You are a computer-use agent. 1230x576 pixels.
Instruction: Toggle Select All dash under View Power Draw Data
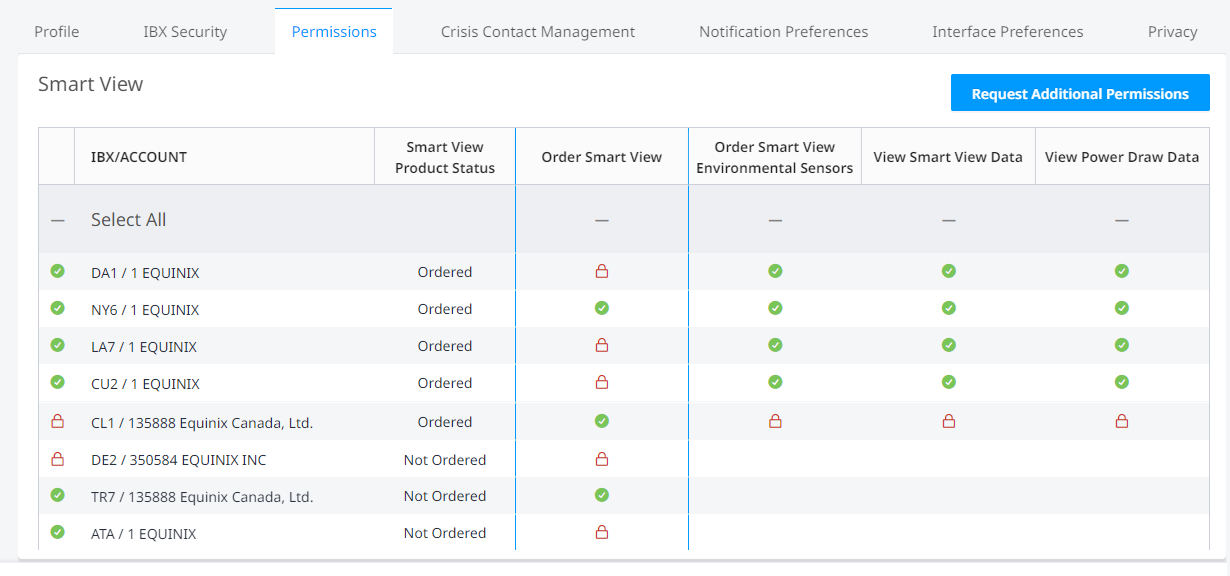1122,220
